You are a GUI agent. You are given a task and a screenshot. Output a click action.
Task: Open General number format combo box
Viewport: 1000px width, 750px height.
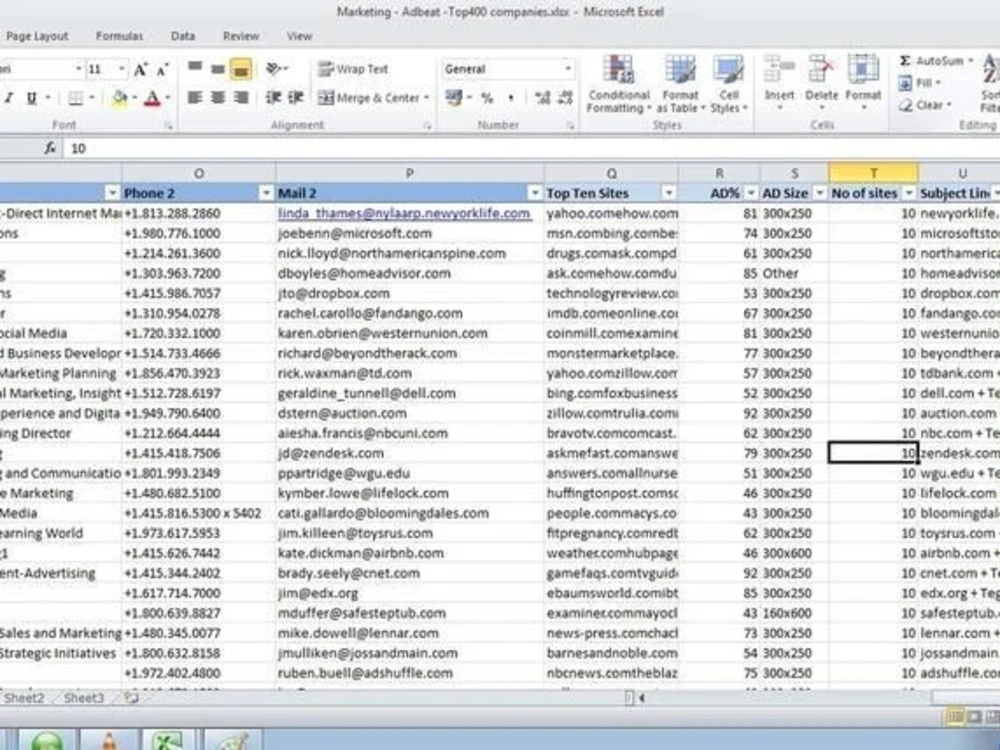coord(508,69)
